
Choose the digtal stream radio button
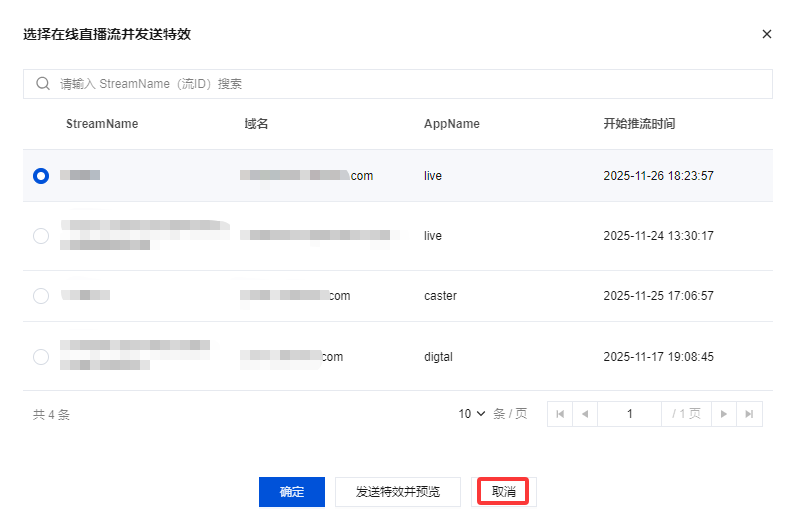[x=41, y=356]
